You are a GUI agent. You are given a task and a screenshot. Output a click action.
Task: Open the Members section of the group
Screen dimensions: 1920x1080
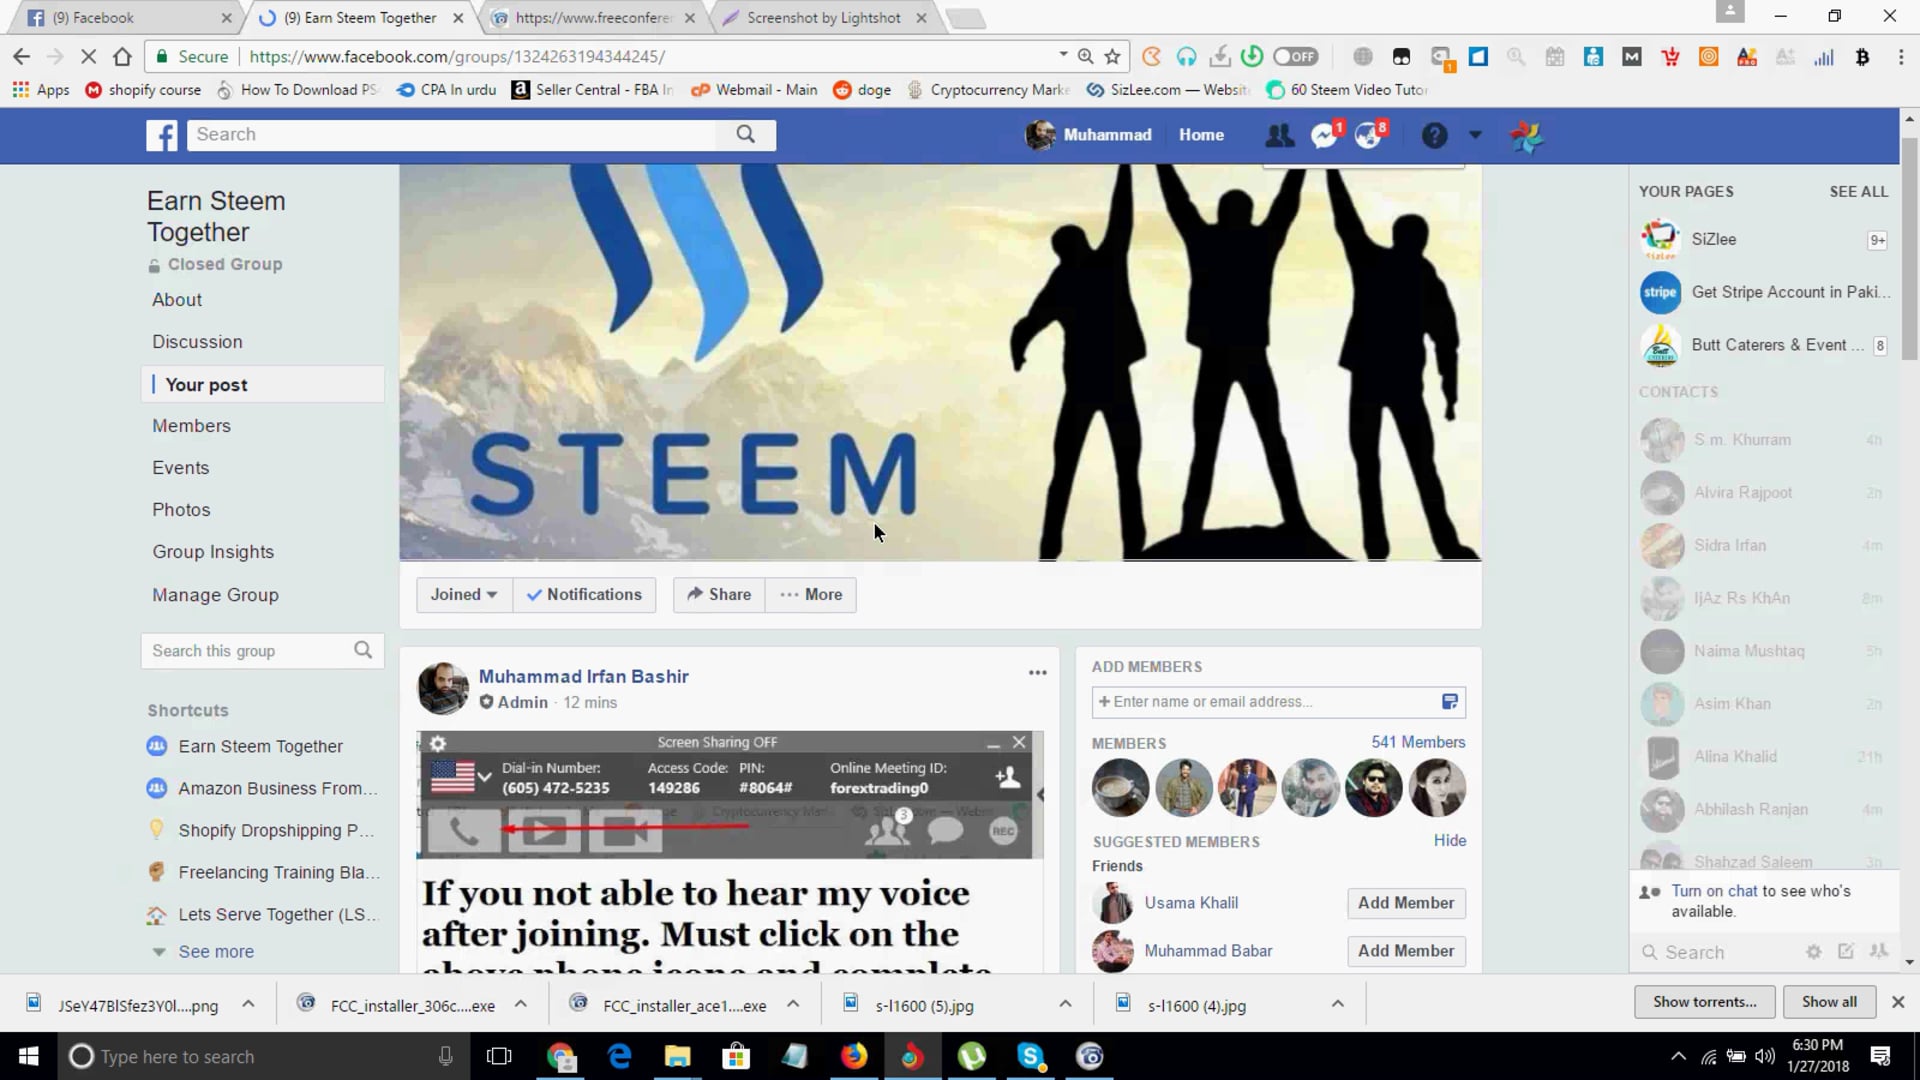coord(191,425)
